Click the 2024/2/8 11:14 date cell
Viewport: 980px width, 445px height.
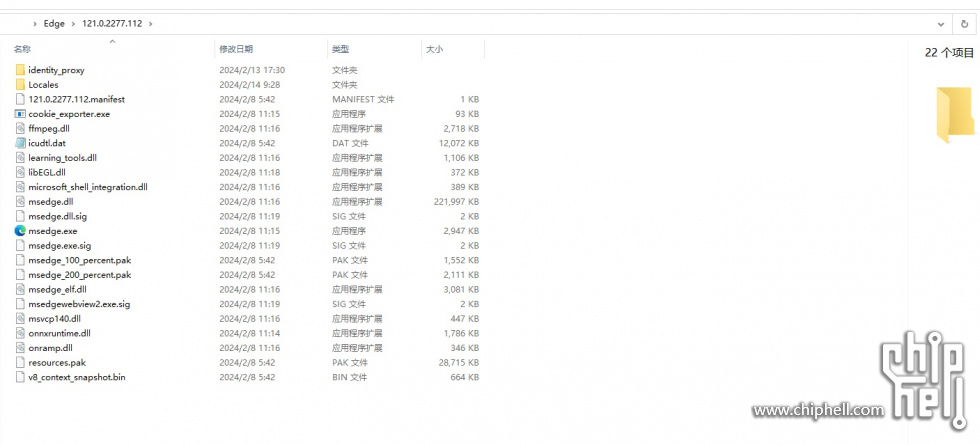(249, 333)
